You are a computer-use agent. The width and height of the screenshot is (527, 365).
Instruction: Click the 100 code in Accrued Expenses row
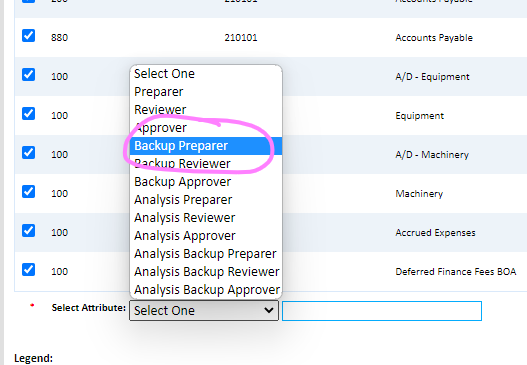click(59, 232)
